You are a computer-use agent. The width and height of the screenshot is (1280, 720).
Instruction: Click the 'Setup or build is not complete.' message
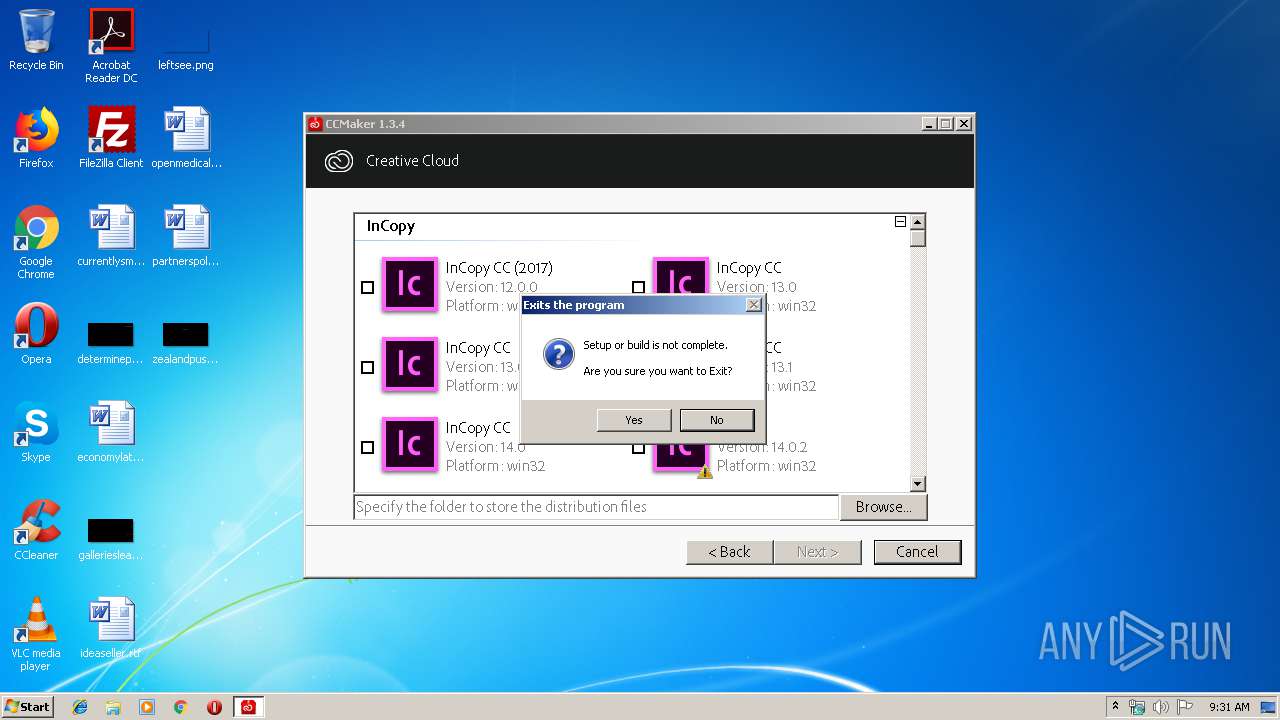pos(656,345)
